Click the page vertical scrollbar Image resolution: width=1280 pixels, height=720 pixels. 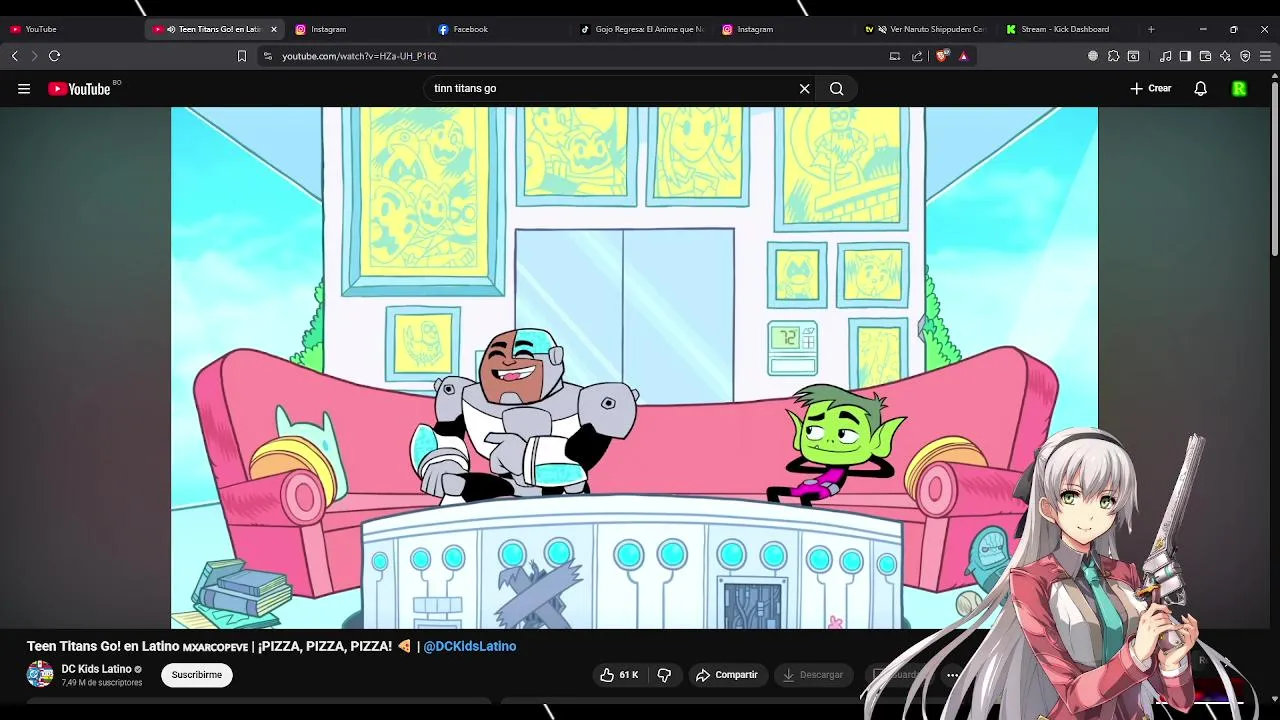[1274, 170]
